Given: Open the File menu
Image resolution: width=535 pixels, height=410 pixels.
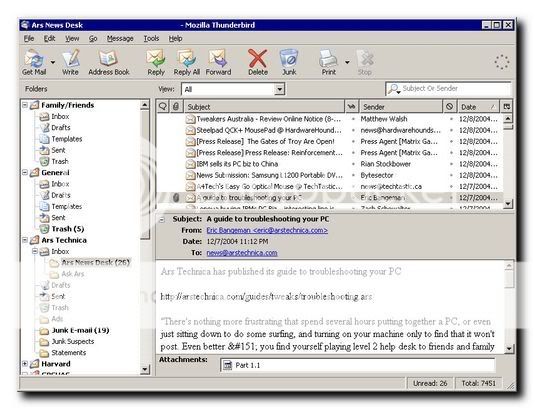Looking at the screenshot, I should coord(29,39).
